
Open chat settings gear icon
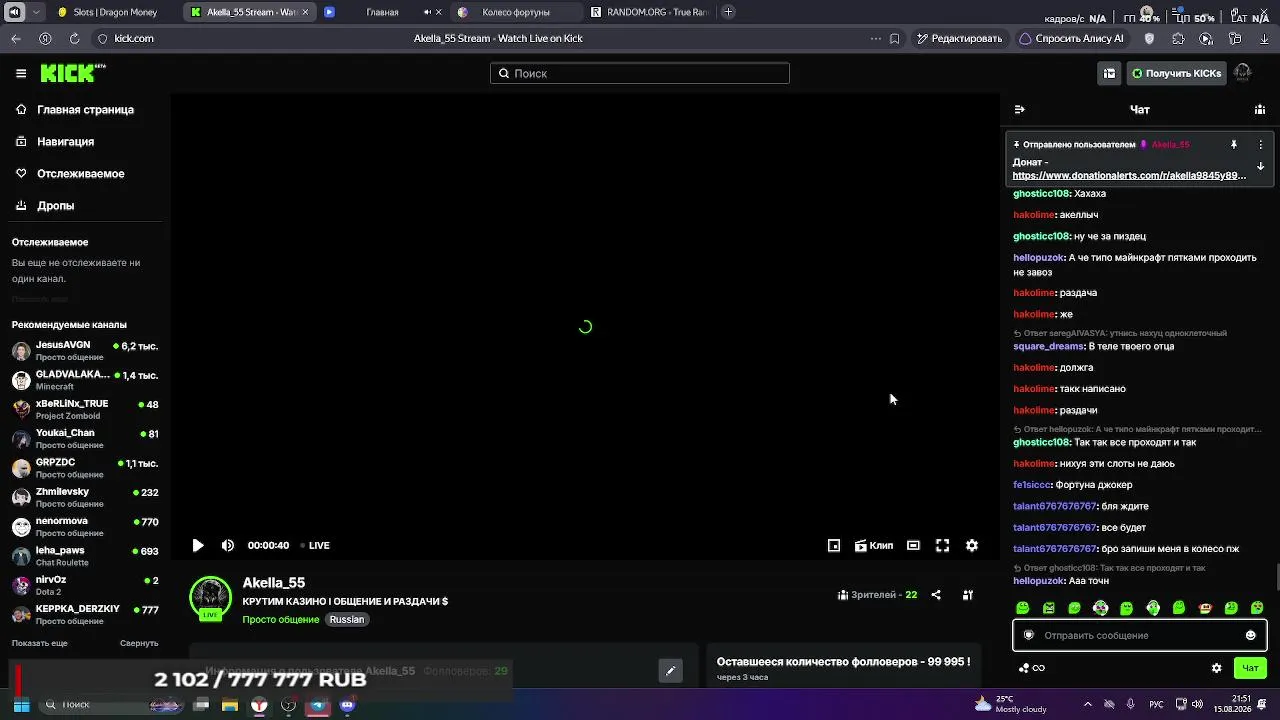(1217, 668)
